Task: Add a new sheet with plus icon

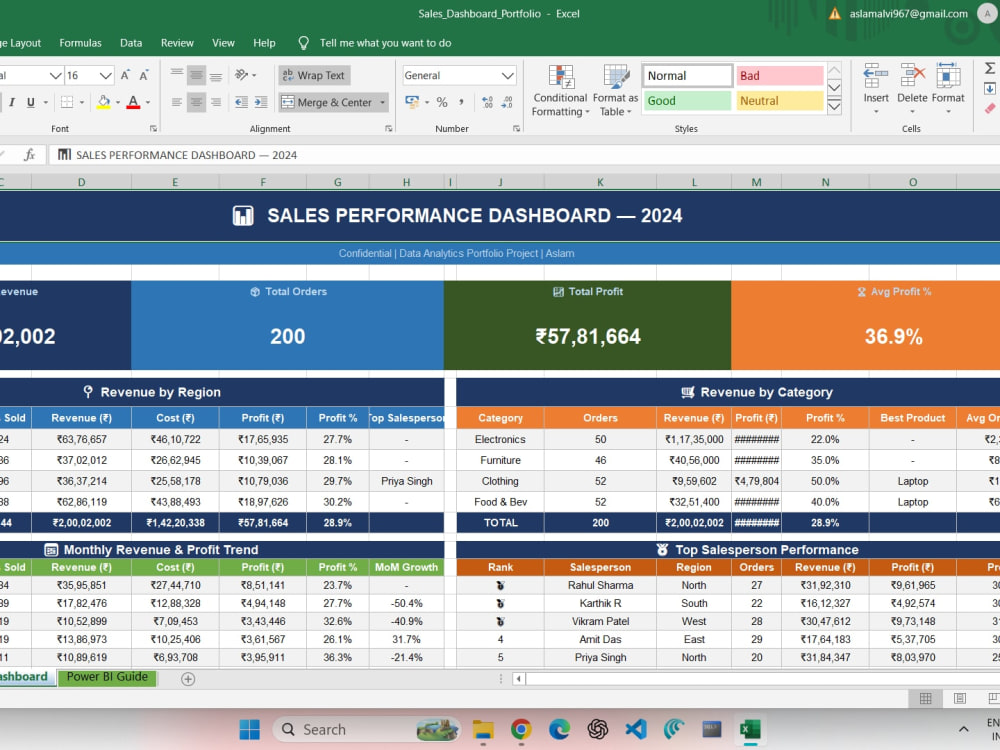Action: [188, 679]
